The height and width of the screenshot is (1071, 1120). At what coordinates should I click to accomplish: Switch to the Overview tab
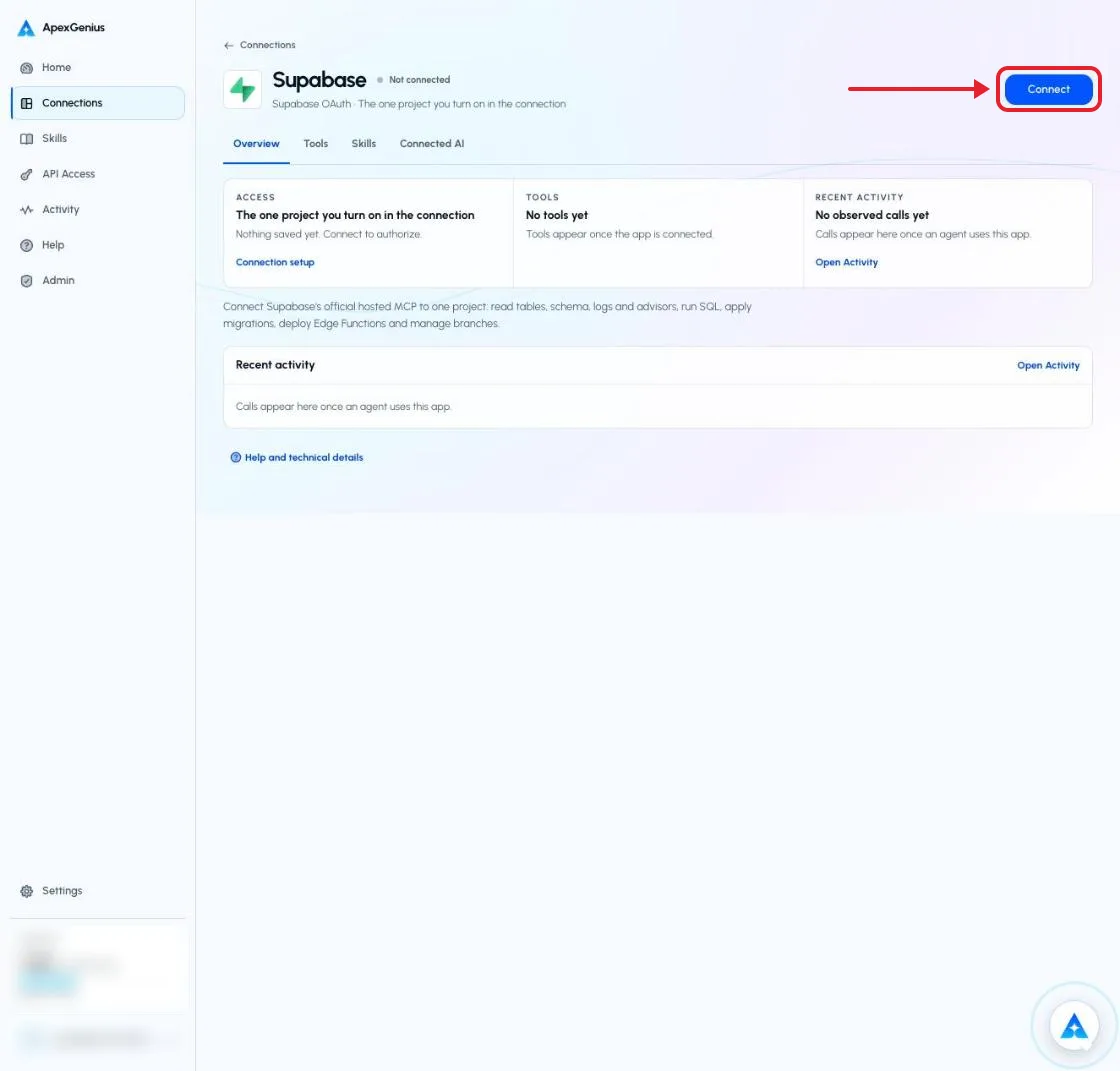point(256,144)
